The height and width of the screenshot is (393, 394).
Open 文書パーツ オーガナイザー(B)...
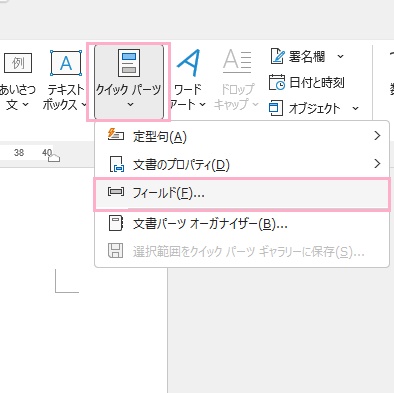point(242,224)
